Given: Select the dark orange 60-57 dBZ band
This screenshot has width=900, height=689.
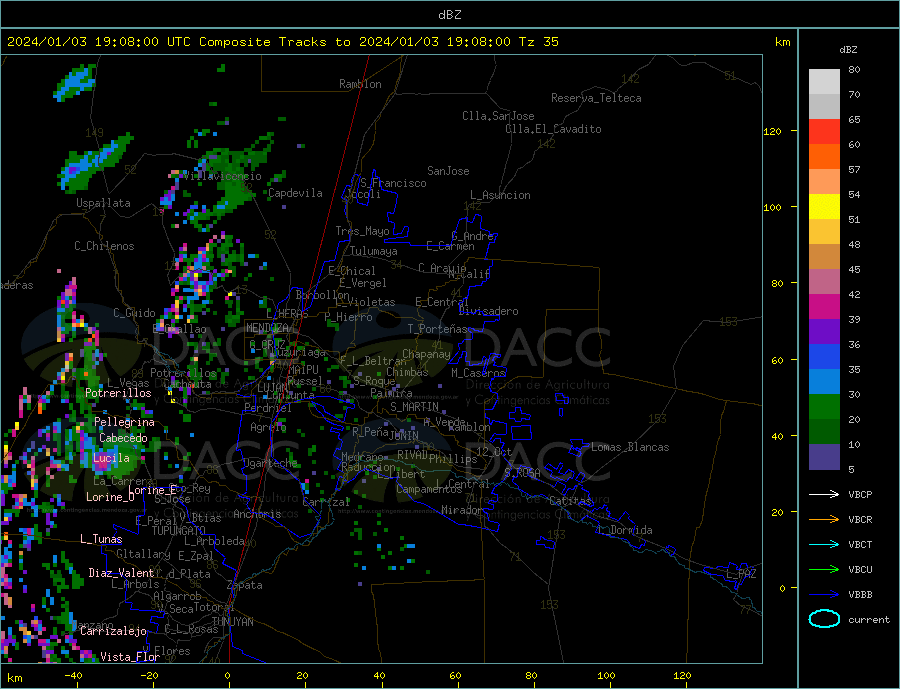Looking at the screenshot, I should tap(824, 157).
